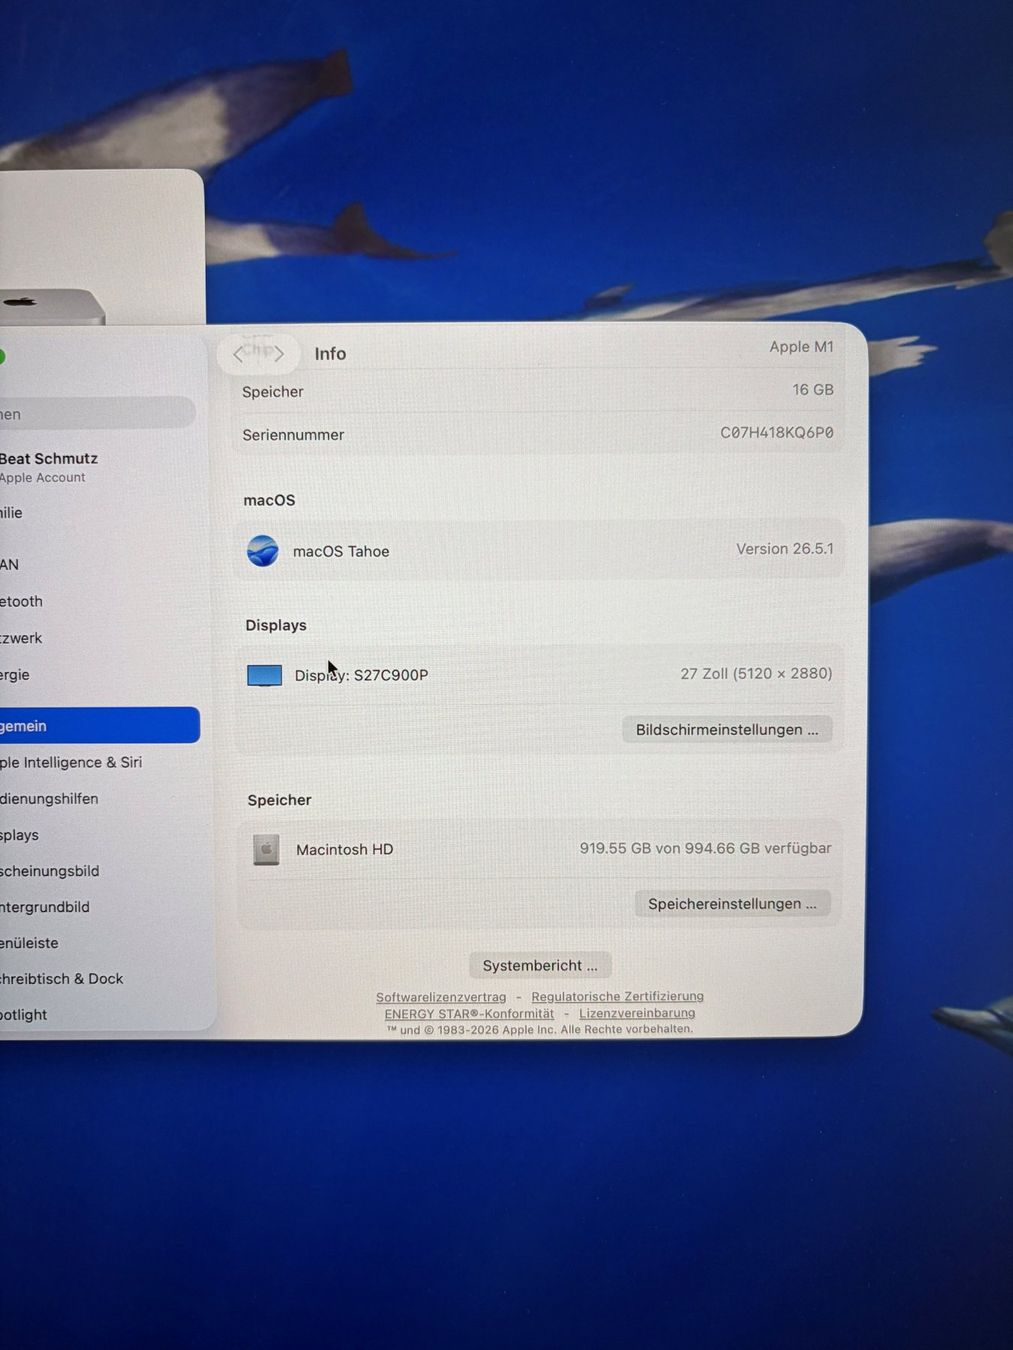Open the Systembericht report
This screenshot has width=1013, height=1350.
coord(540,965)
